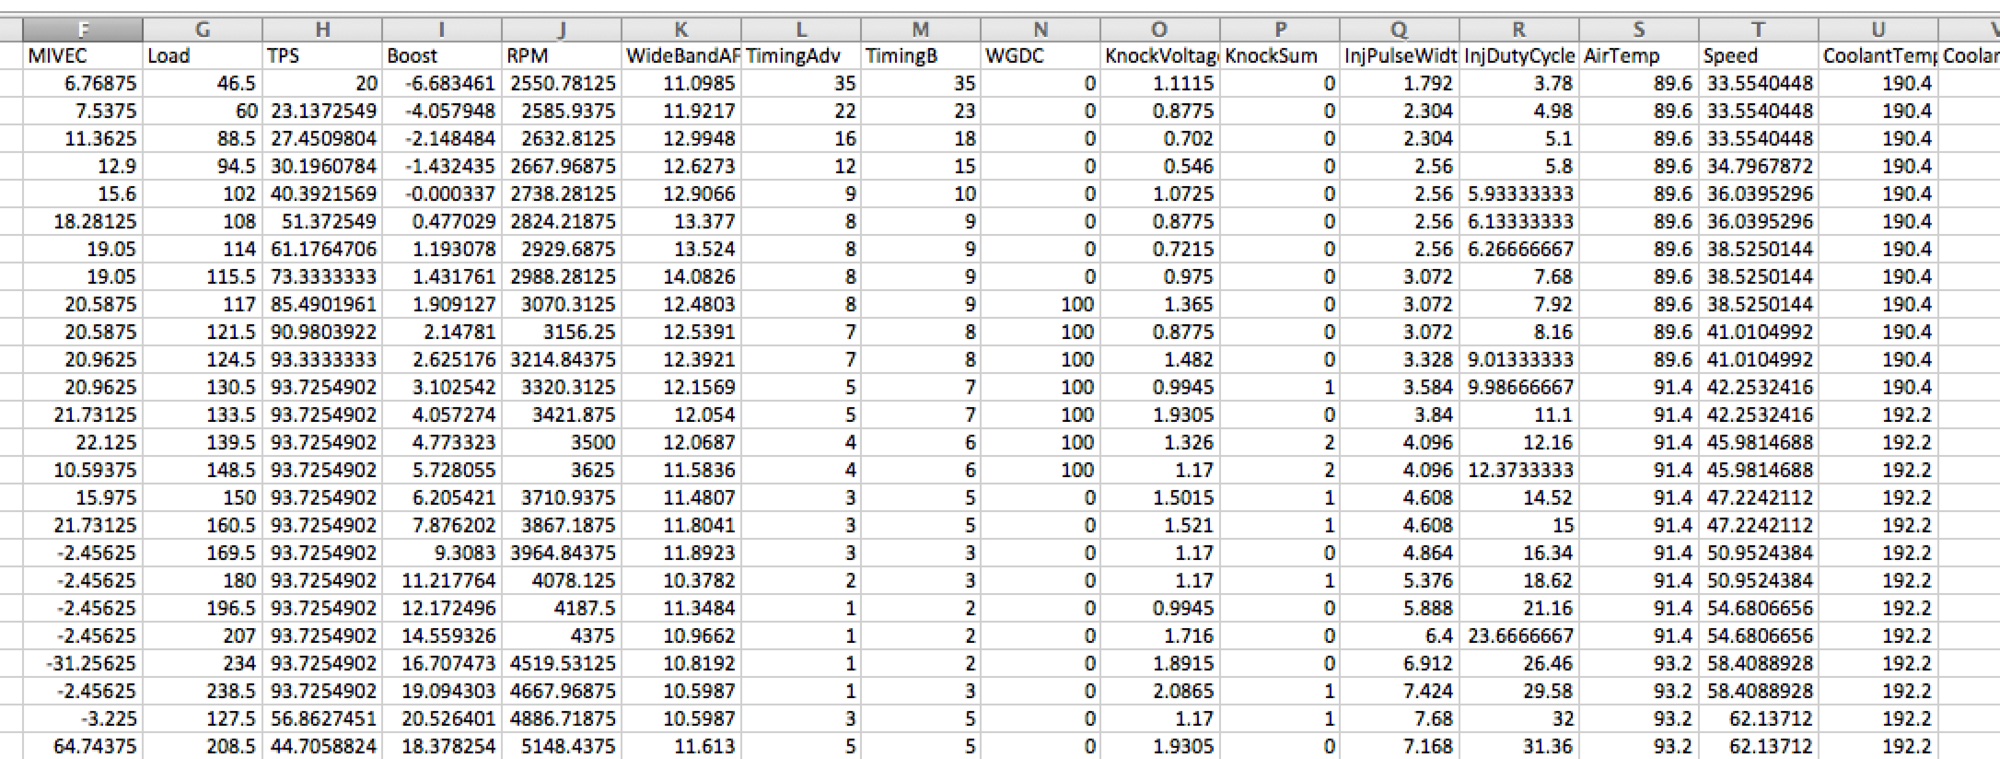This screenshot has width=2000, height=759.
Task: Click the MIVEC header cell
Action: pyautogui.click(x=83, y=56)
